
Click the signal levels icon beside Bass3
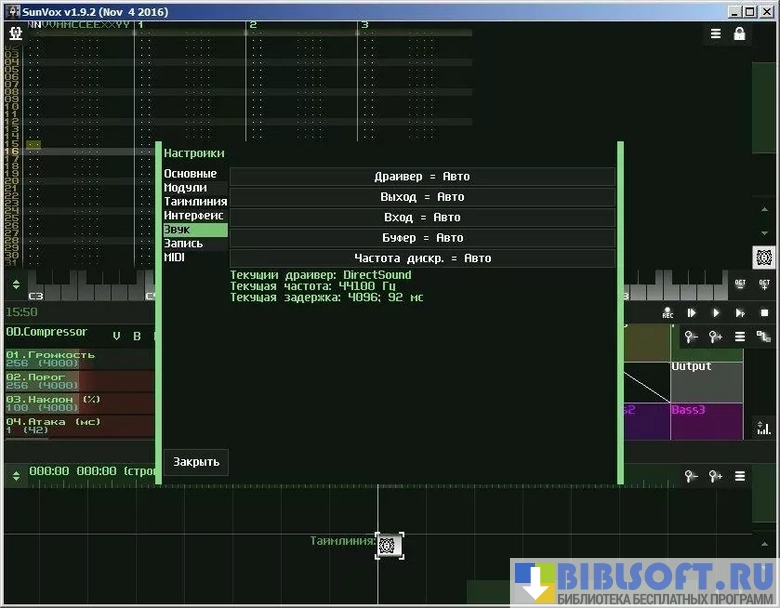tap(762, 427)
